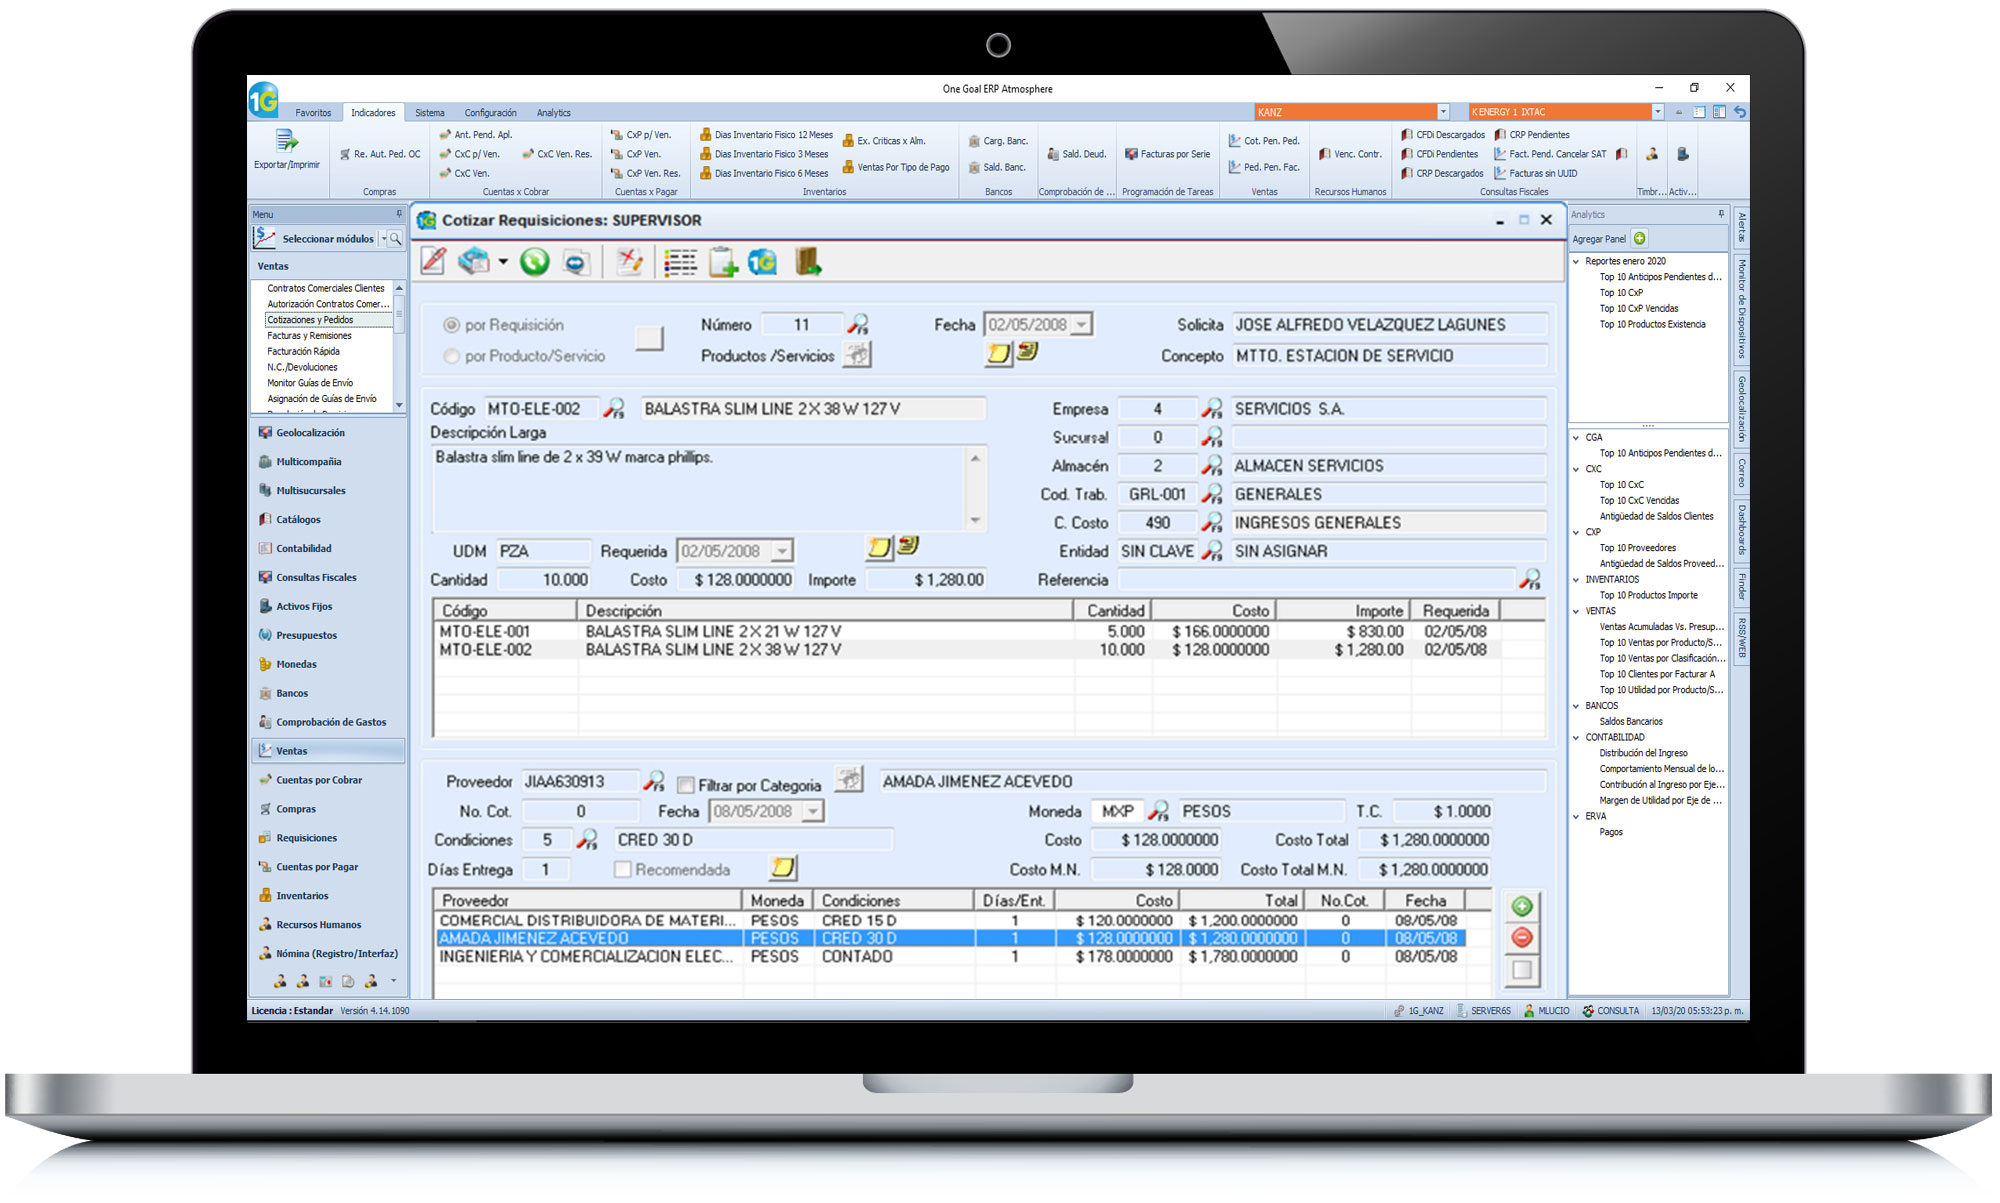Open the supplier Fecha 08/05/2008 dropdown
Viewport: 2000px width, 1203px height.
pyautogui.click(x=814, y=811)
